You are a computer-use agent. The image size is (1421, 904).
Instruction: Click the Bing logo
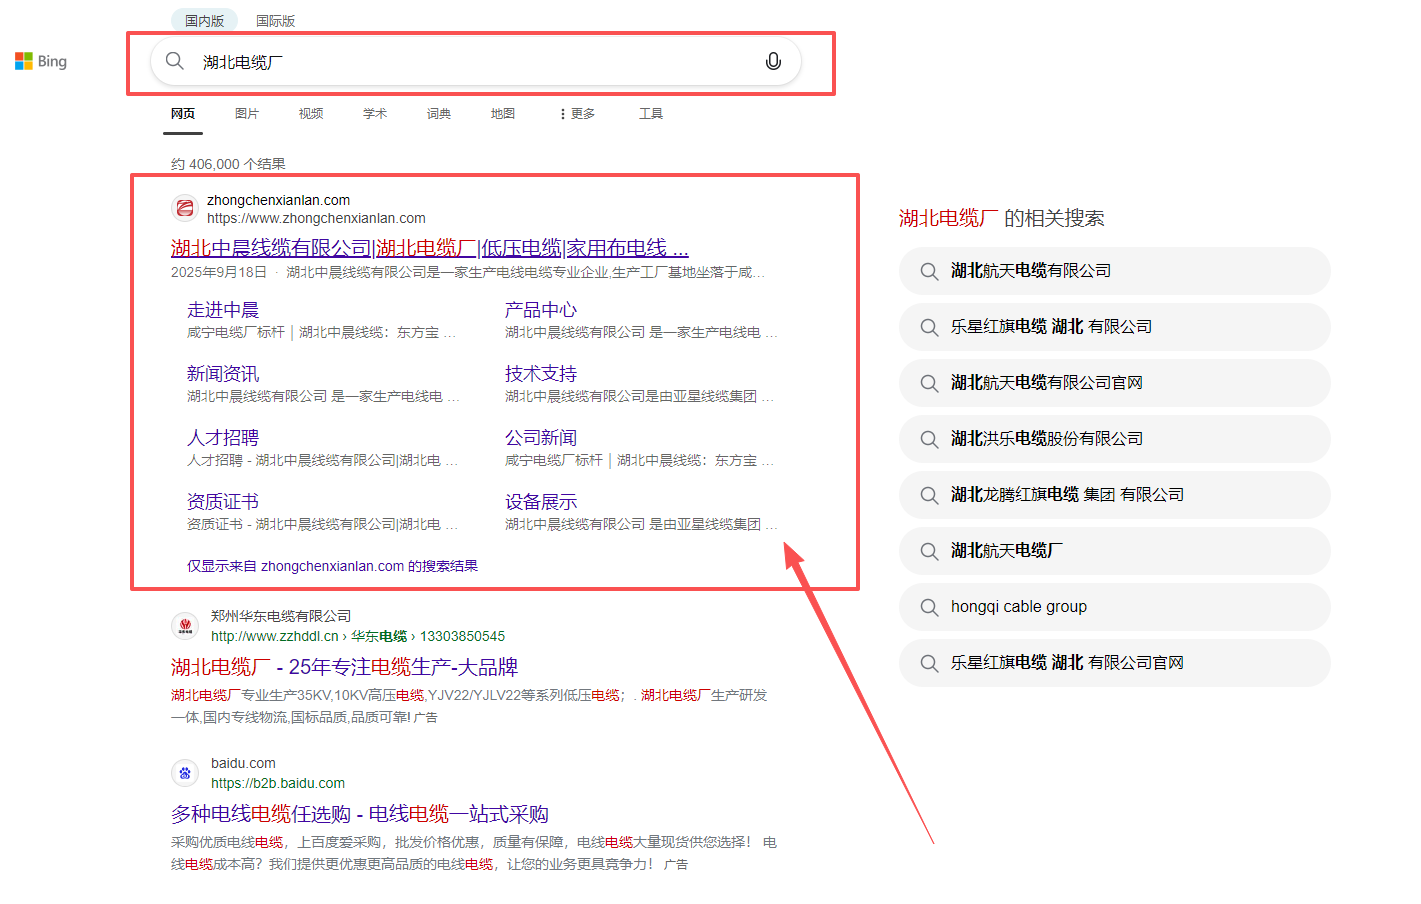pos(40,60)
